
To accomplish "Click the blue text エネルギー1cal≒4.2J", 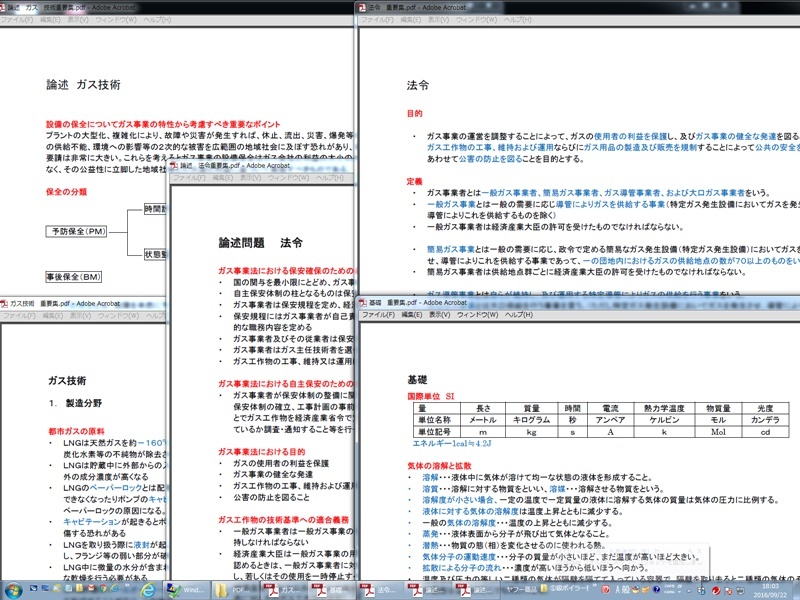I will [452, 443].
